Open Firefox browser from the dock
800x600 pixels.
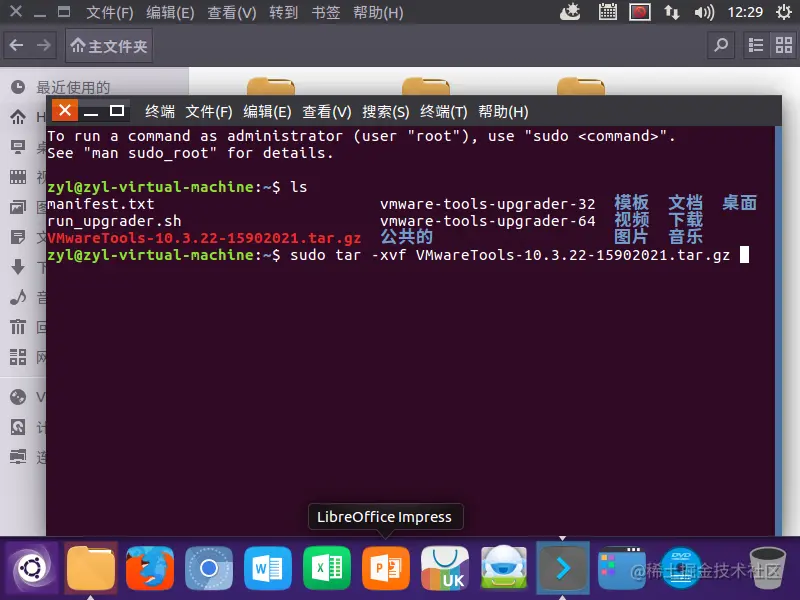click(x=150, y=568)
